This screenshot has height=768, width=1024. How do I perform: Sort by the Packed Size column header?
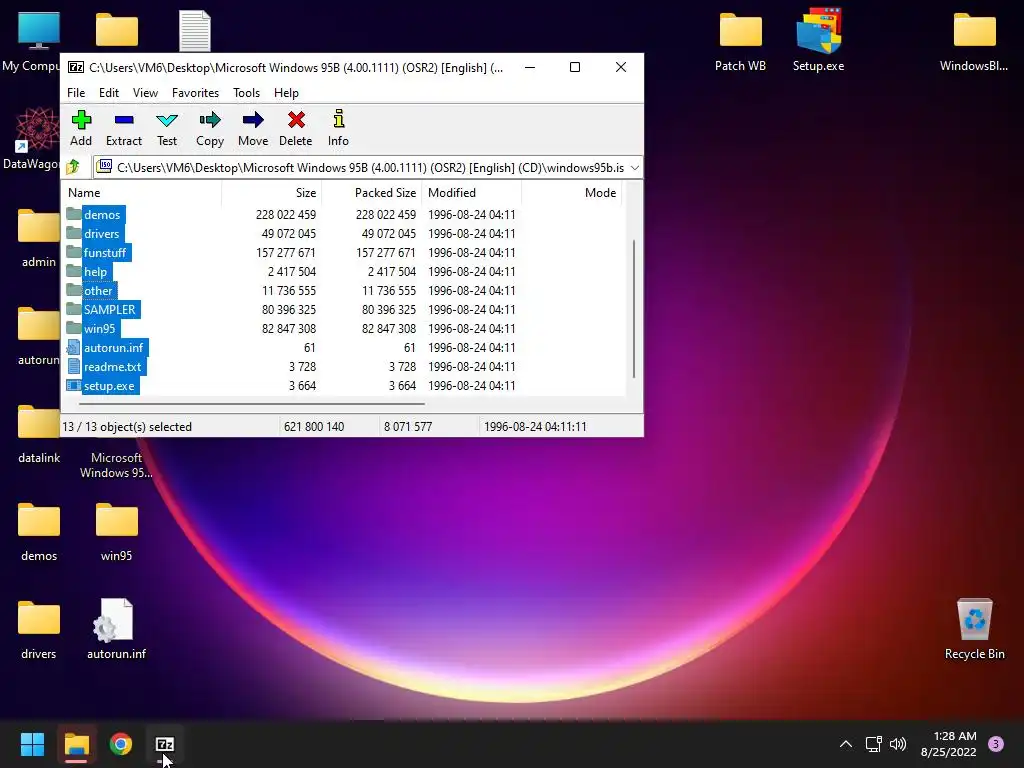(372, 192)
